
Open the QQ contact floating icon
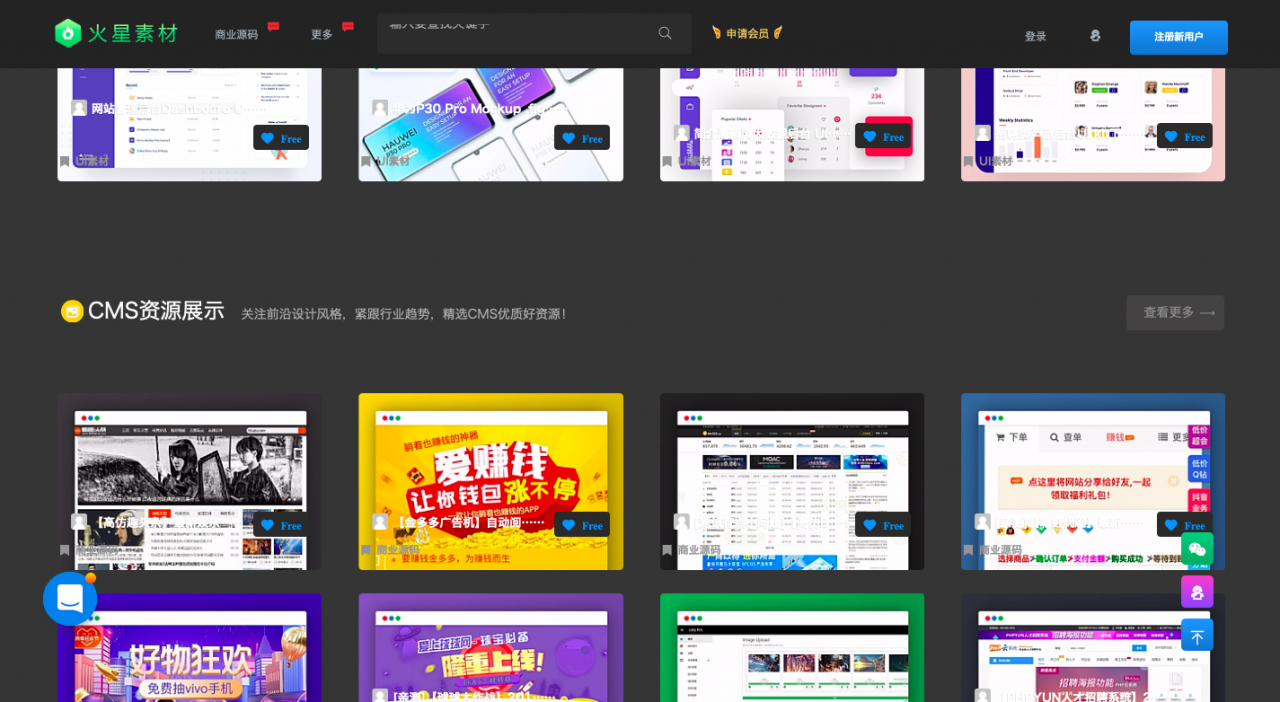click(1196, 591)
